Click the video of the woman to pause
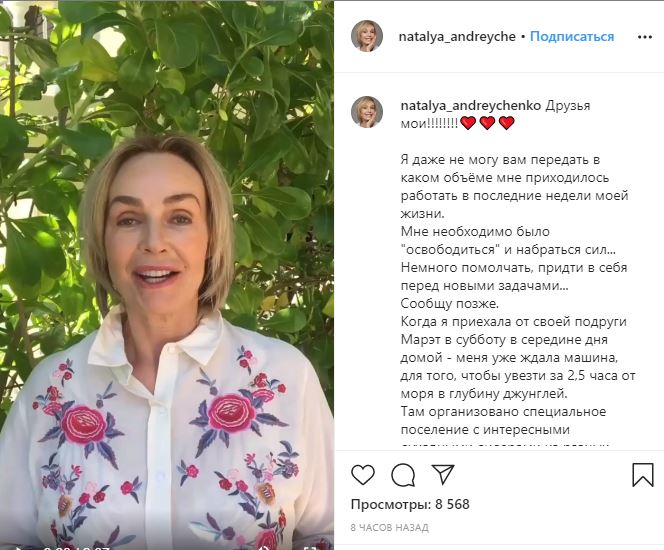The image size is (664, 550). 167,271
